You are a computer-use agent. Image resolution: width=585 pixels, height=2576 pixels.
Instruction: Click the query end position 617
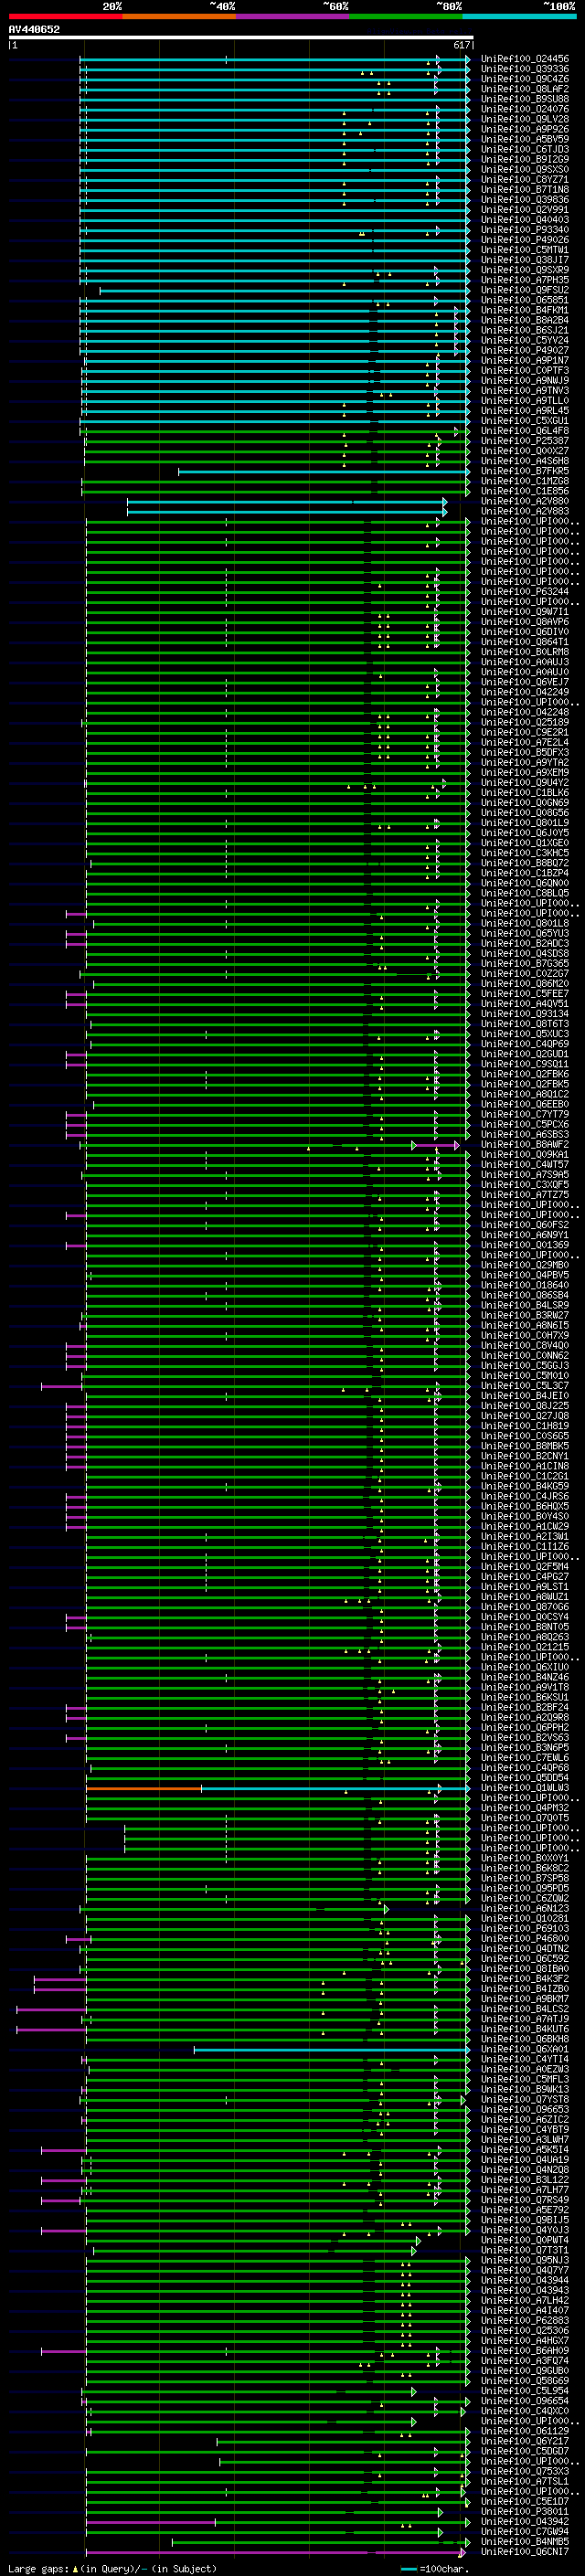click(461, 45)
